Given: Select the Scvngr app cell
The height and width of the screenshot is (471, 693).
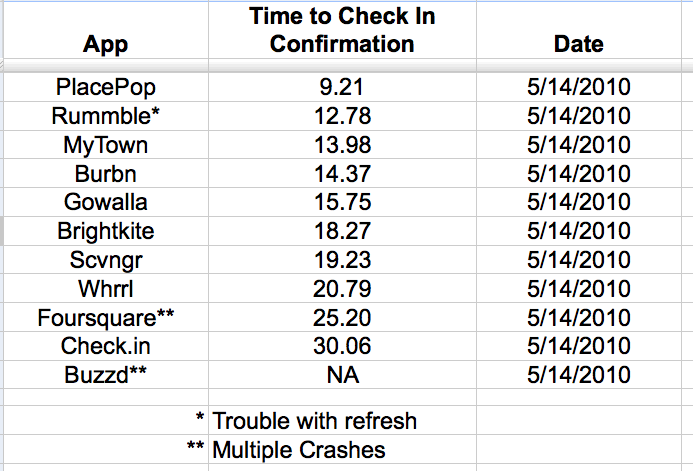Looking at the screenshot, I should pos(106,260).
